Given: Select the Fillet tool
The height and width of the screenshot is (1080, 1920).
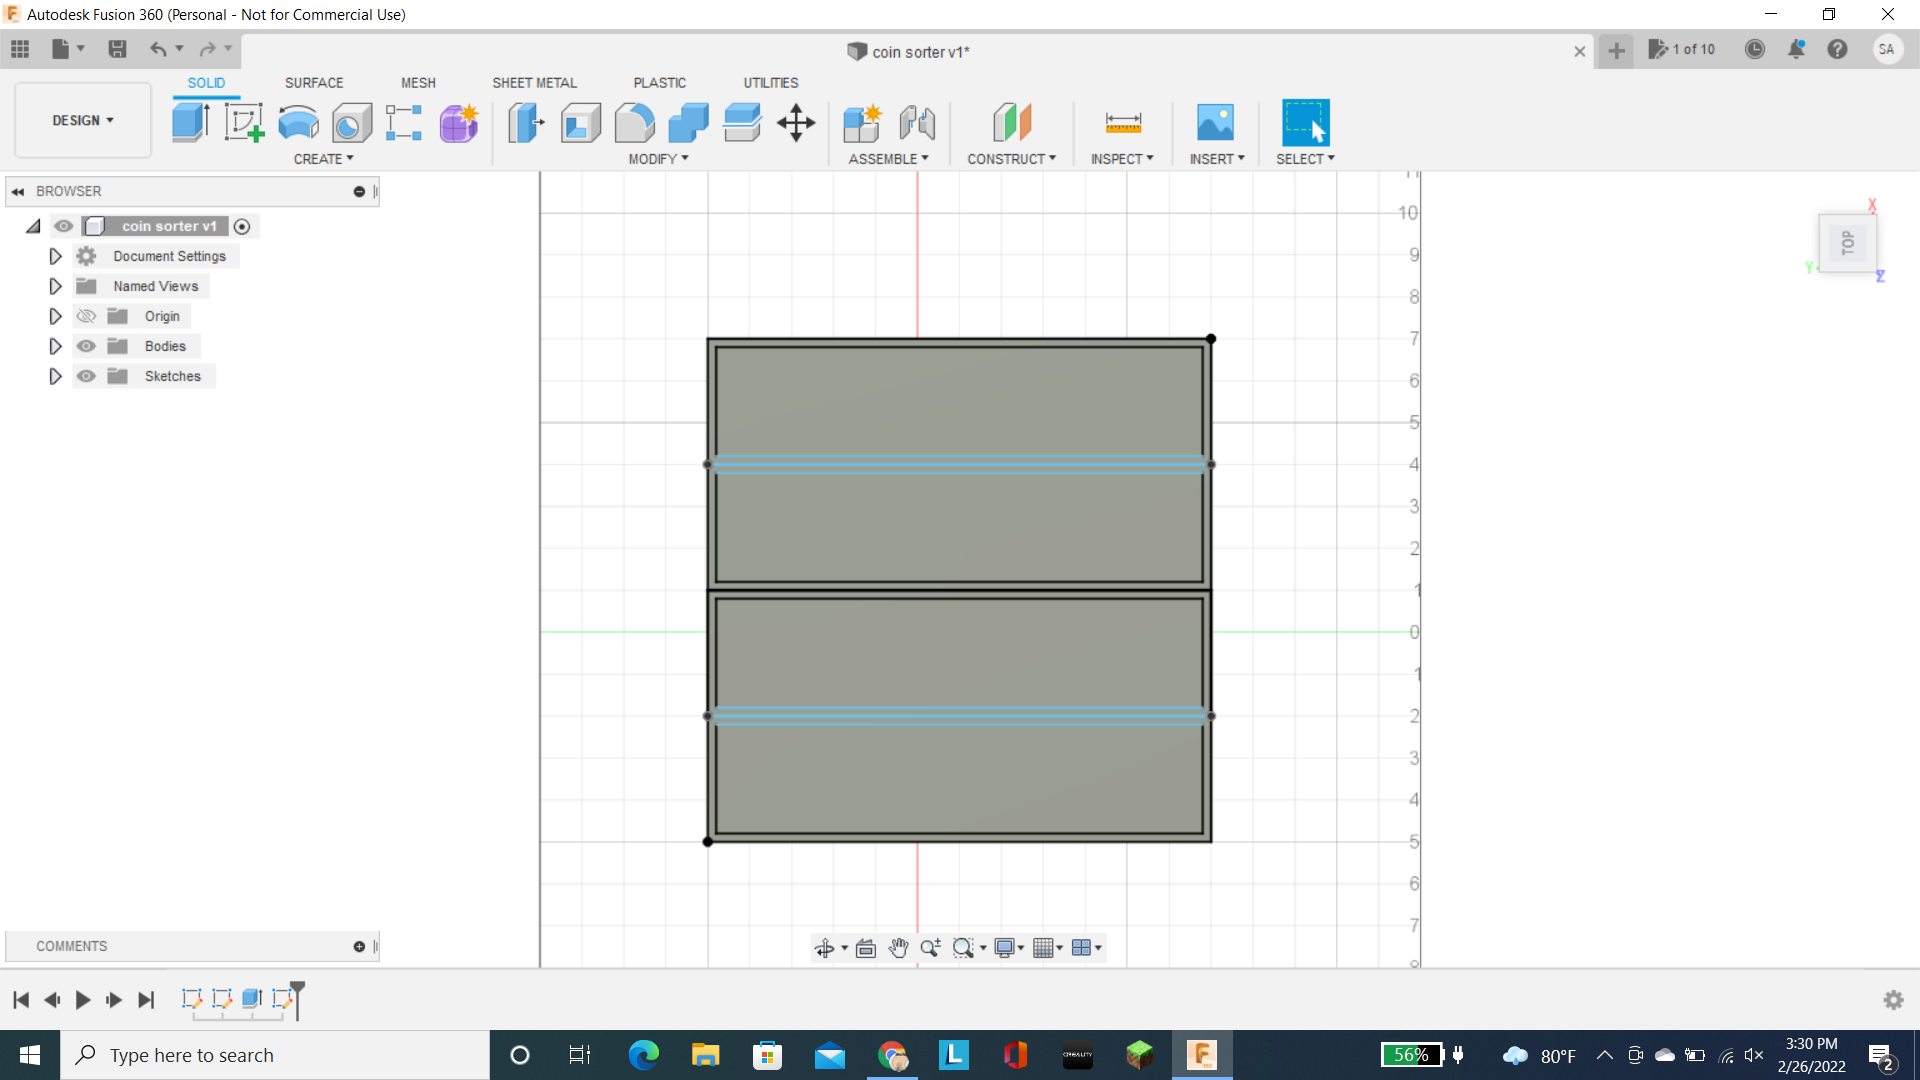Looking at the screenshot, I should click(x=634, y=122).
